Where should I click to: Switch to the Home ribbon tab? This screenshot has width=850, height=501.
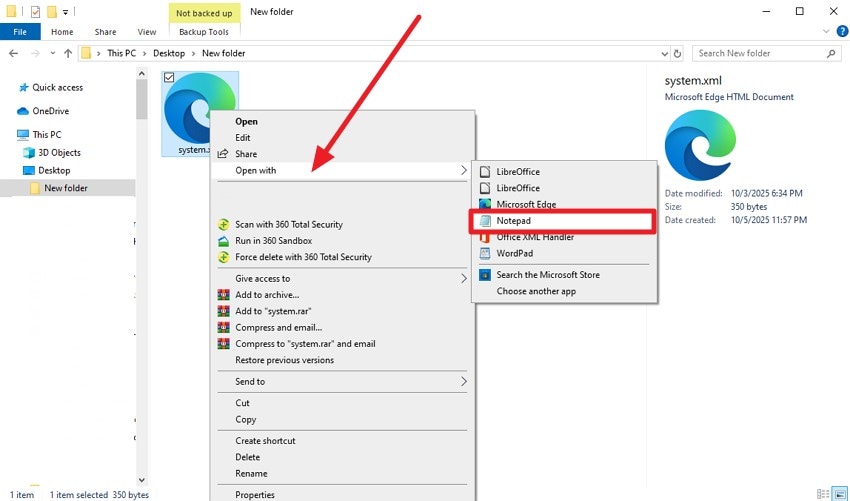pos(62,32)
